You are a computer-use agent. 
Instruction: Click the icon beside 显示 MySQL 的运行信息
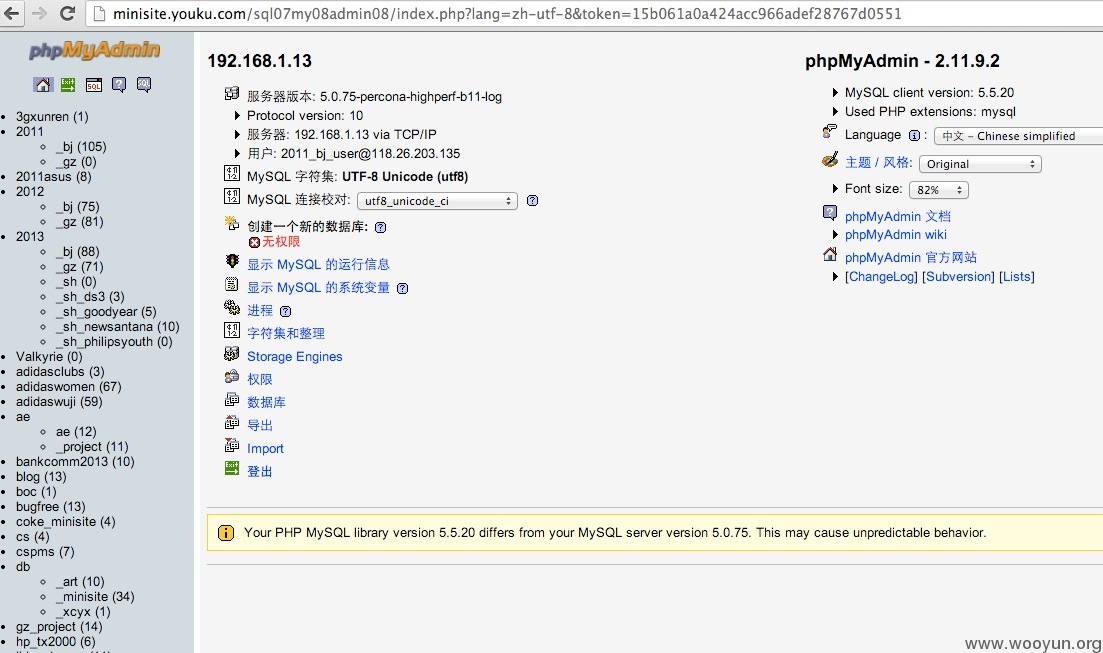pos(231,261)
